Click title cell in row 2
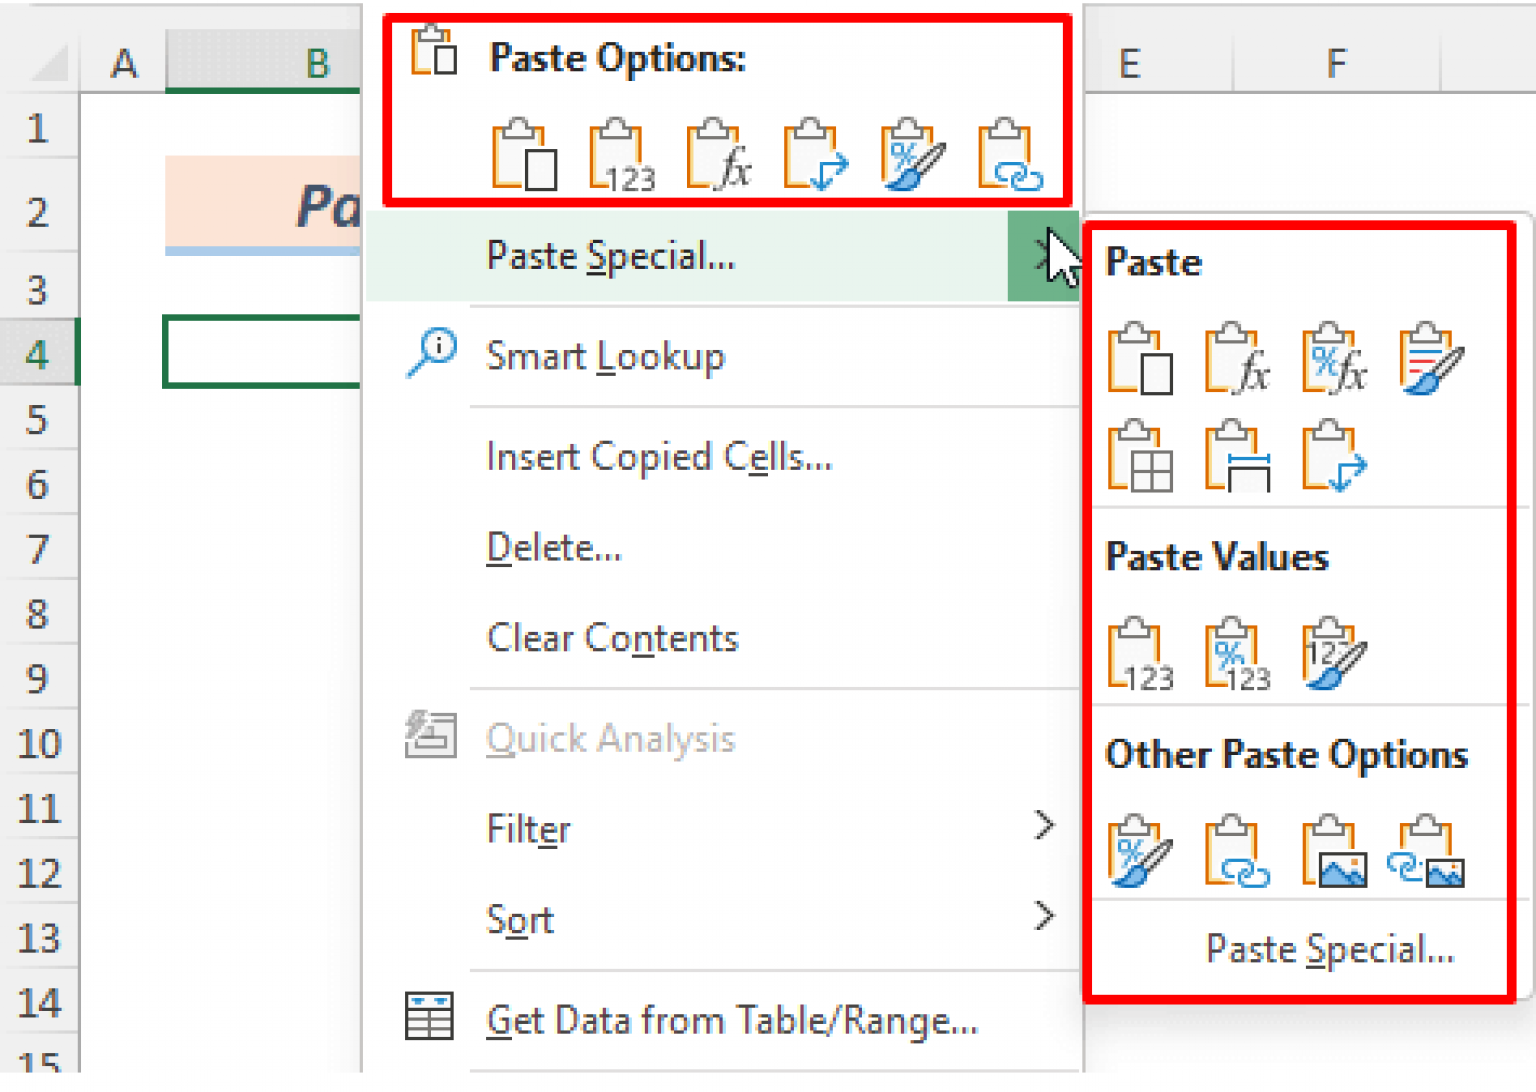The width and height of the screenshot is (1536, 1092). point(263,205)
